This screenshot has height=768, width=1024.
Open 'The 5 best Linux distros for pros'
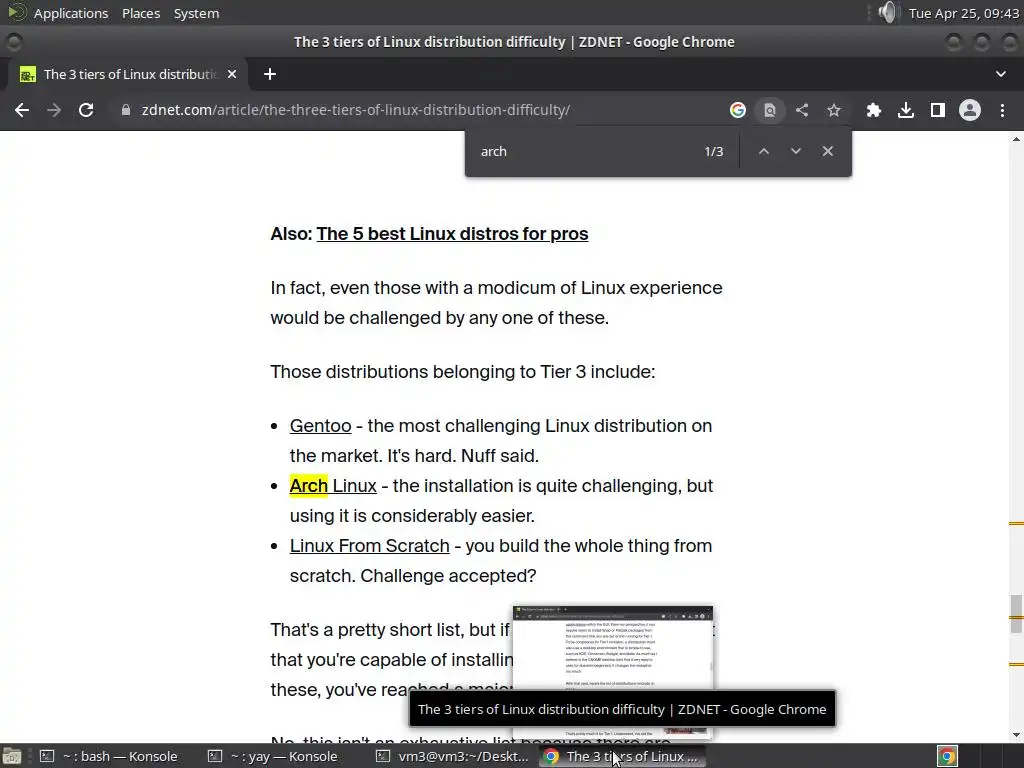[452, 234]
